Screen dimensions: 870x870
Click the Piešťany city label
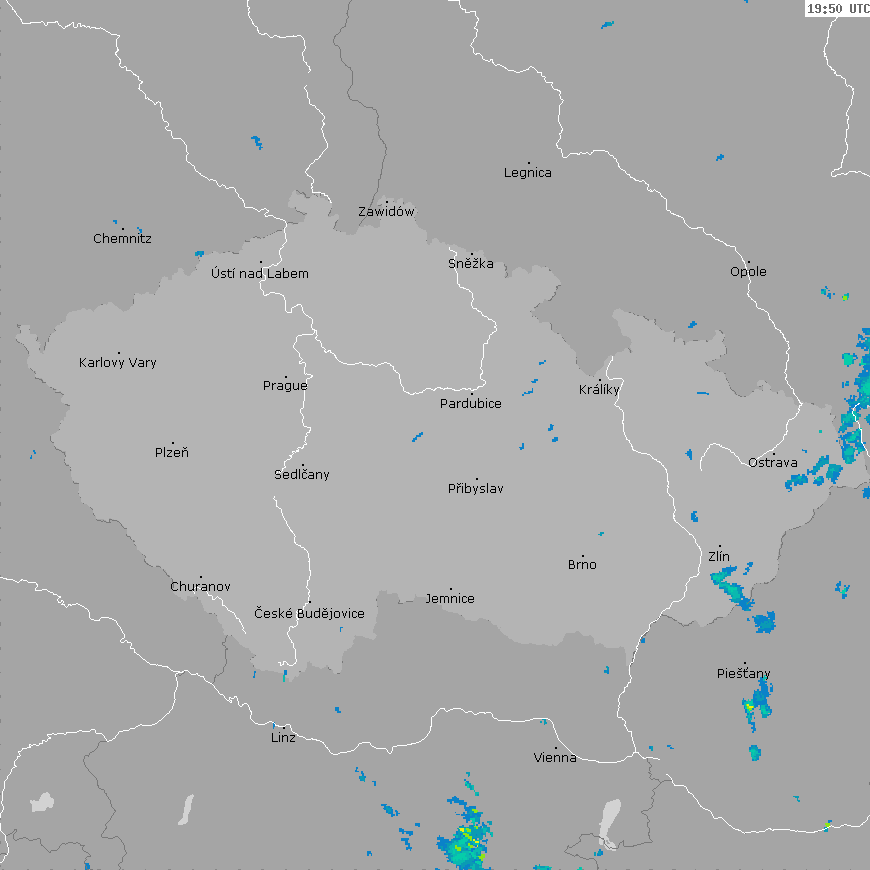point(744,674)
